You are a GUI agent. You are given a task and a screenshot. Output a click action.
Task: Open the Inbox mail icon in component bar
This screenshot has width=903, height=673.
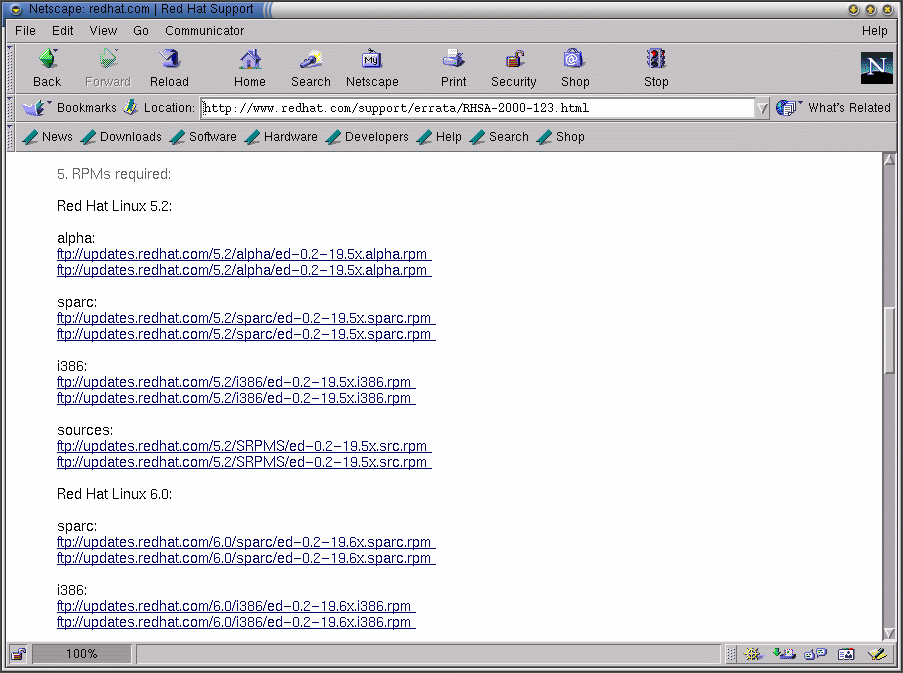click(x=784, y=654)
